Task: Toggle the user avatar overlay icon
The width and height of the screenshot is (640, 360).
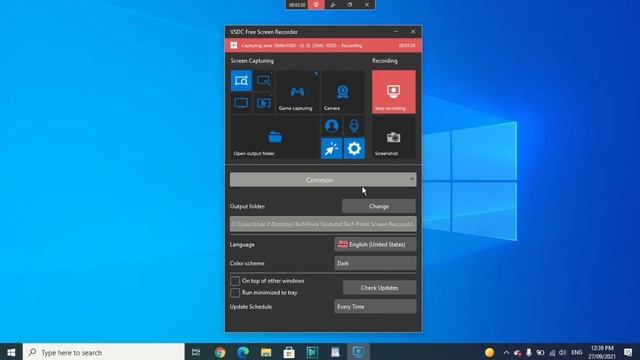Action: (x=331, y=126)
